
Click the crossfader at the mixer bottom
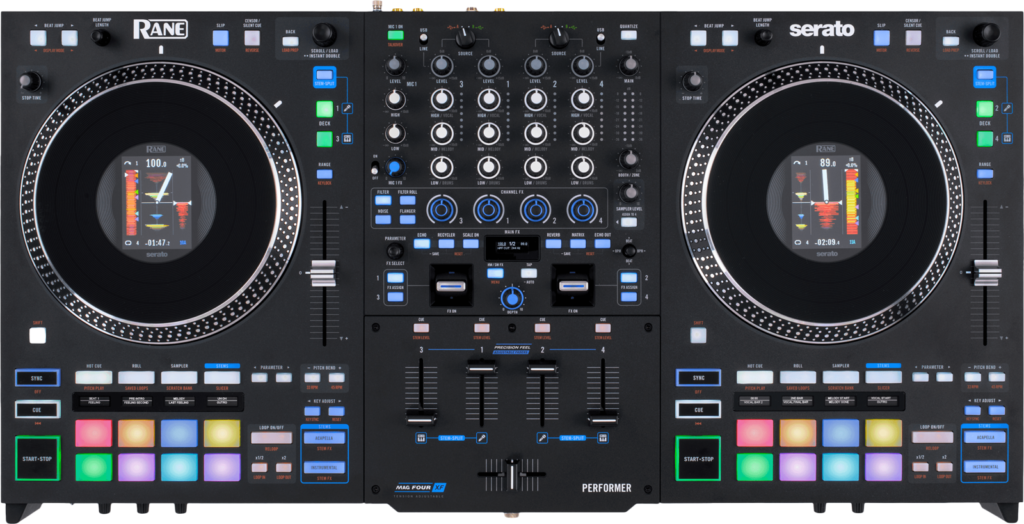[x=511, y=474]
